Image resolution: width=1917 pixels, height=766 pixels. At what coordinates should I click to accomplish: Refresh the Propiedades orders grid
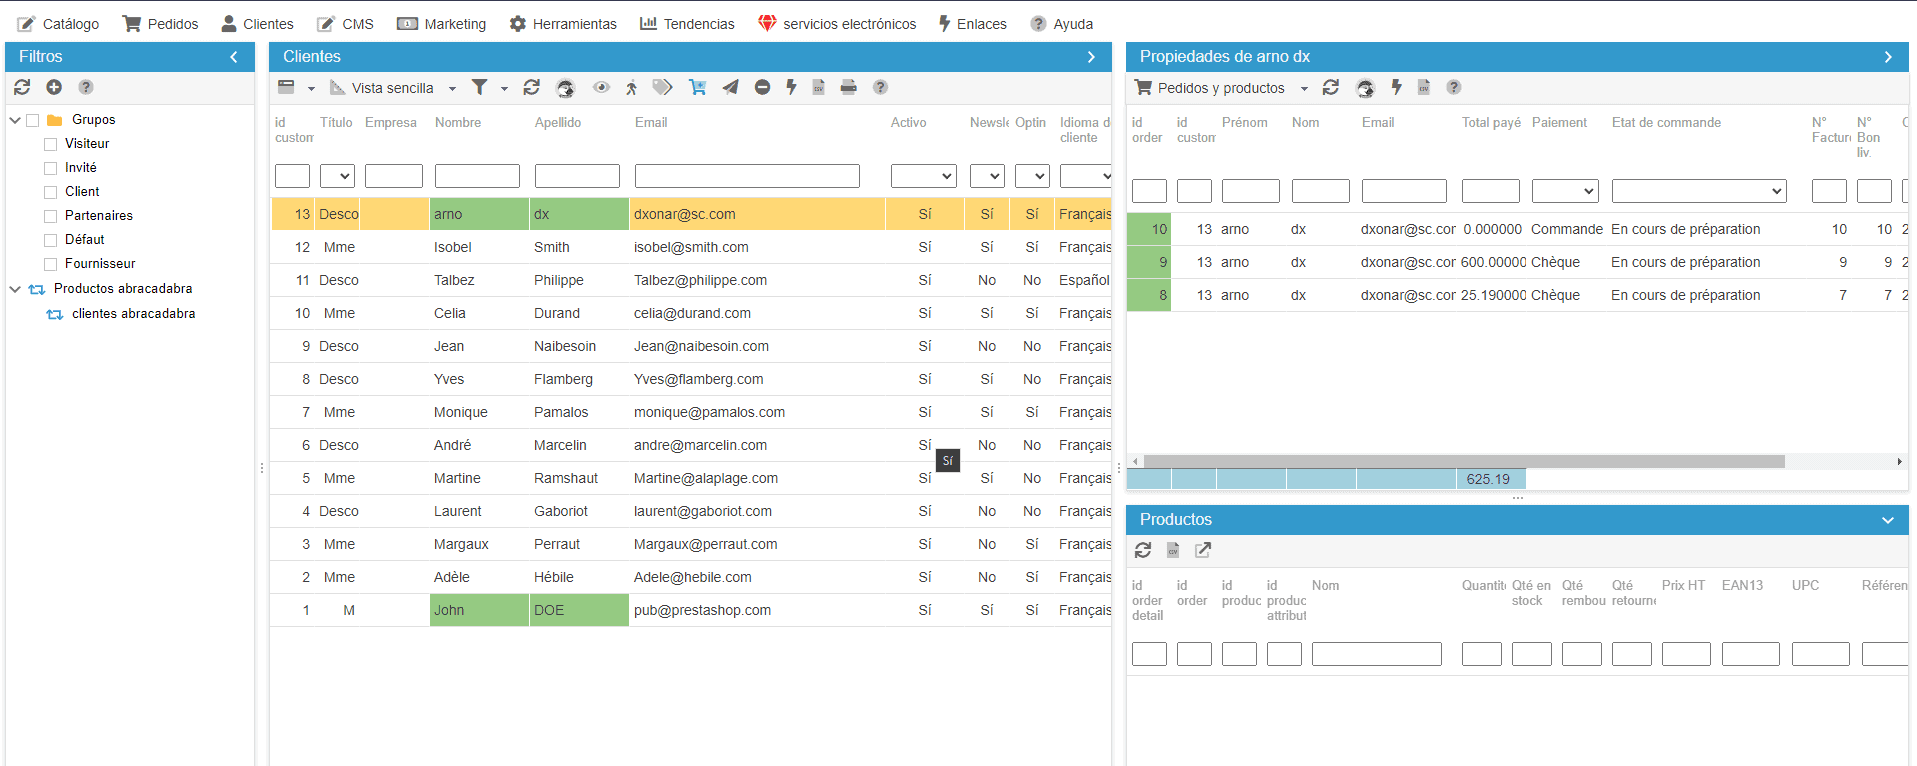coord(1330,88)
